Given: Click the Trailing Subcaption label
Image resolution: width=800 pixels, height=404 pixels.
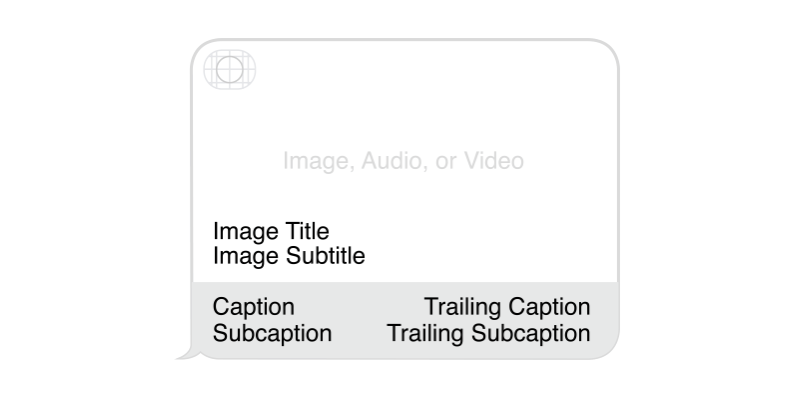Looking at the screenshot, I should click(489, 333).
